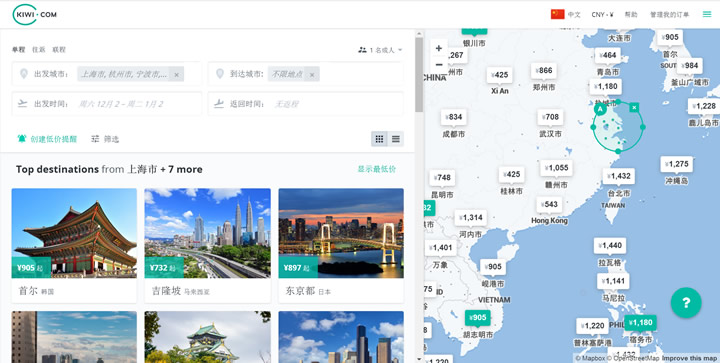The image size is (720, 363).
Task: Switch to grid view of destinations
Action: [379, 139]
